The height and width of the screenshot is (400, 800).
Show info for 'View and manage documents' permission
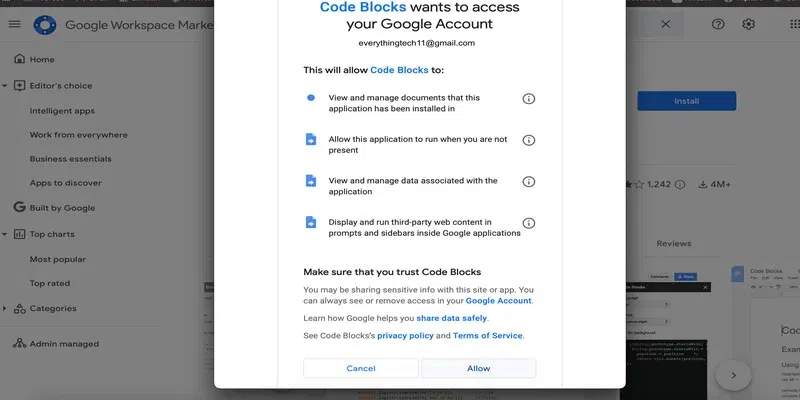pyautogui.click(x=529, y=98)
